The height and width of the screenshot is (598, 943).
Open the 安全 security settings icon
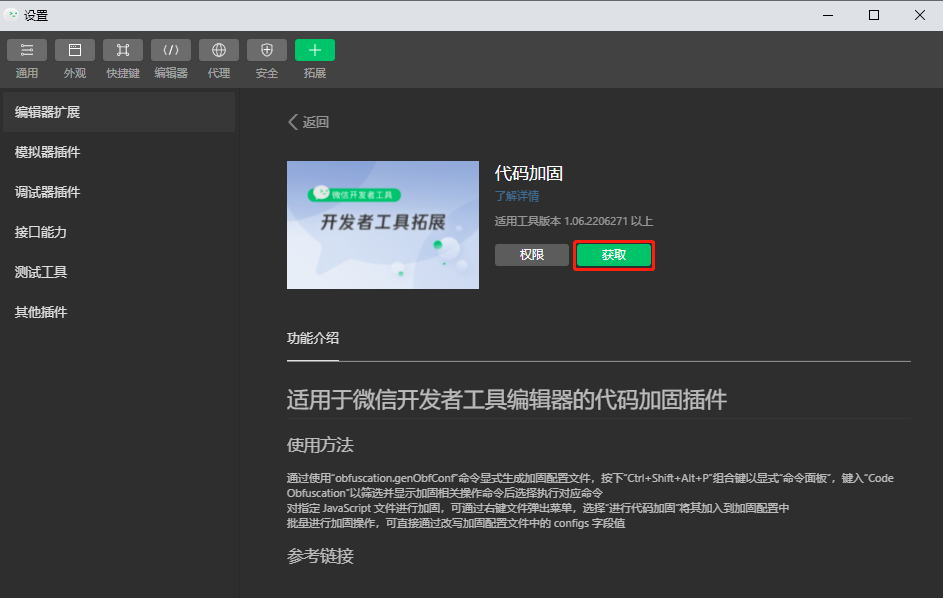[x=267, y=51]
